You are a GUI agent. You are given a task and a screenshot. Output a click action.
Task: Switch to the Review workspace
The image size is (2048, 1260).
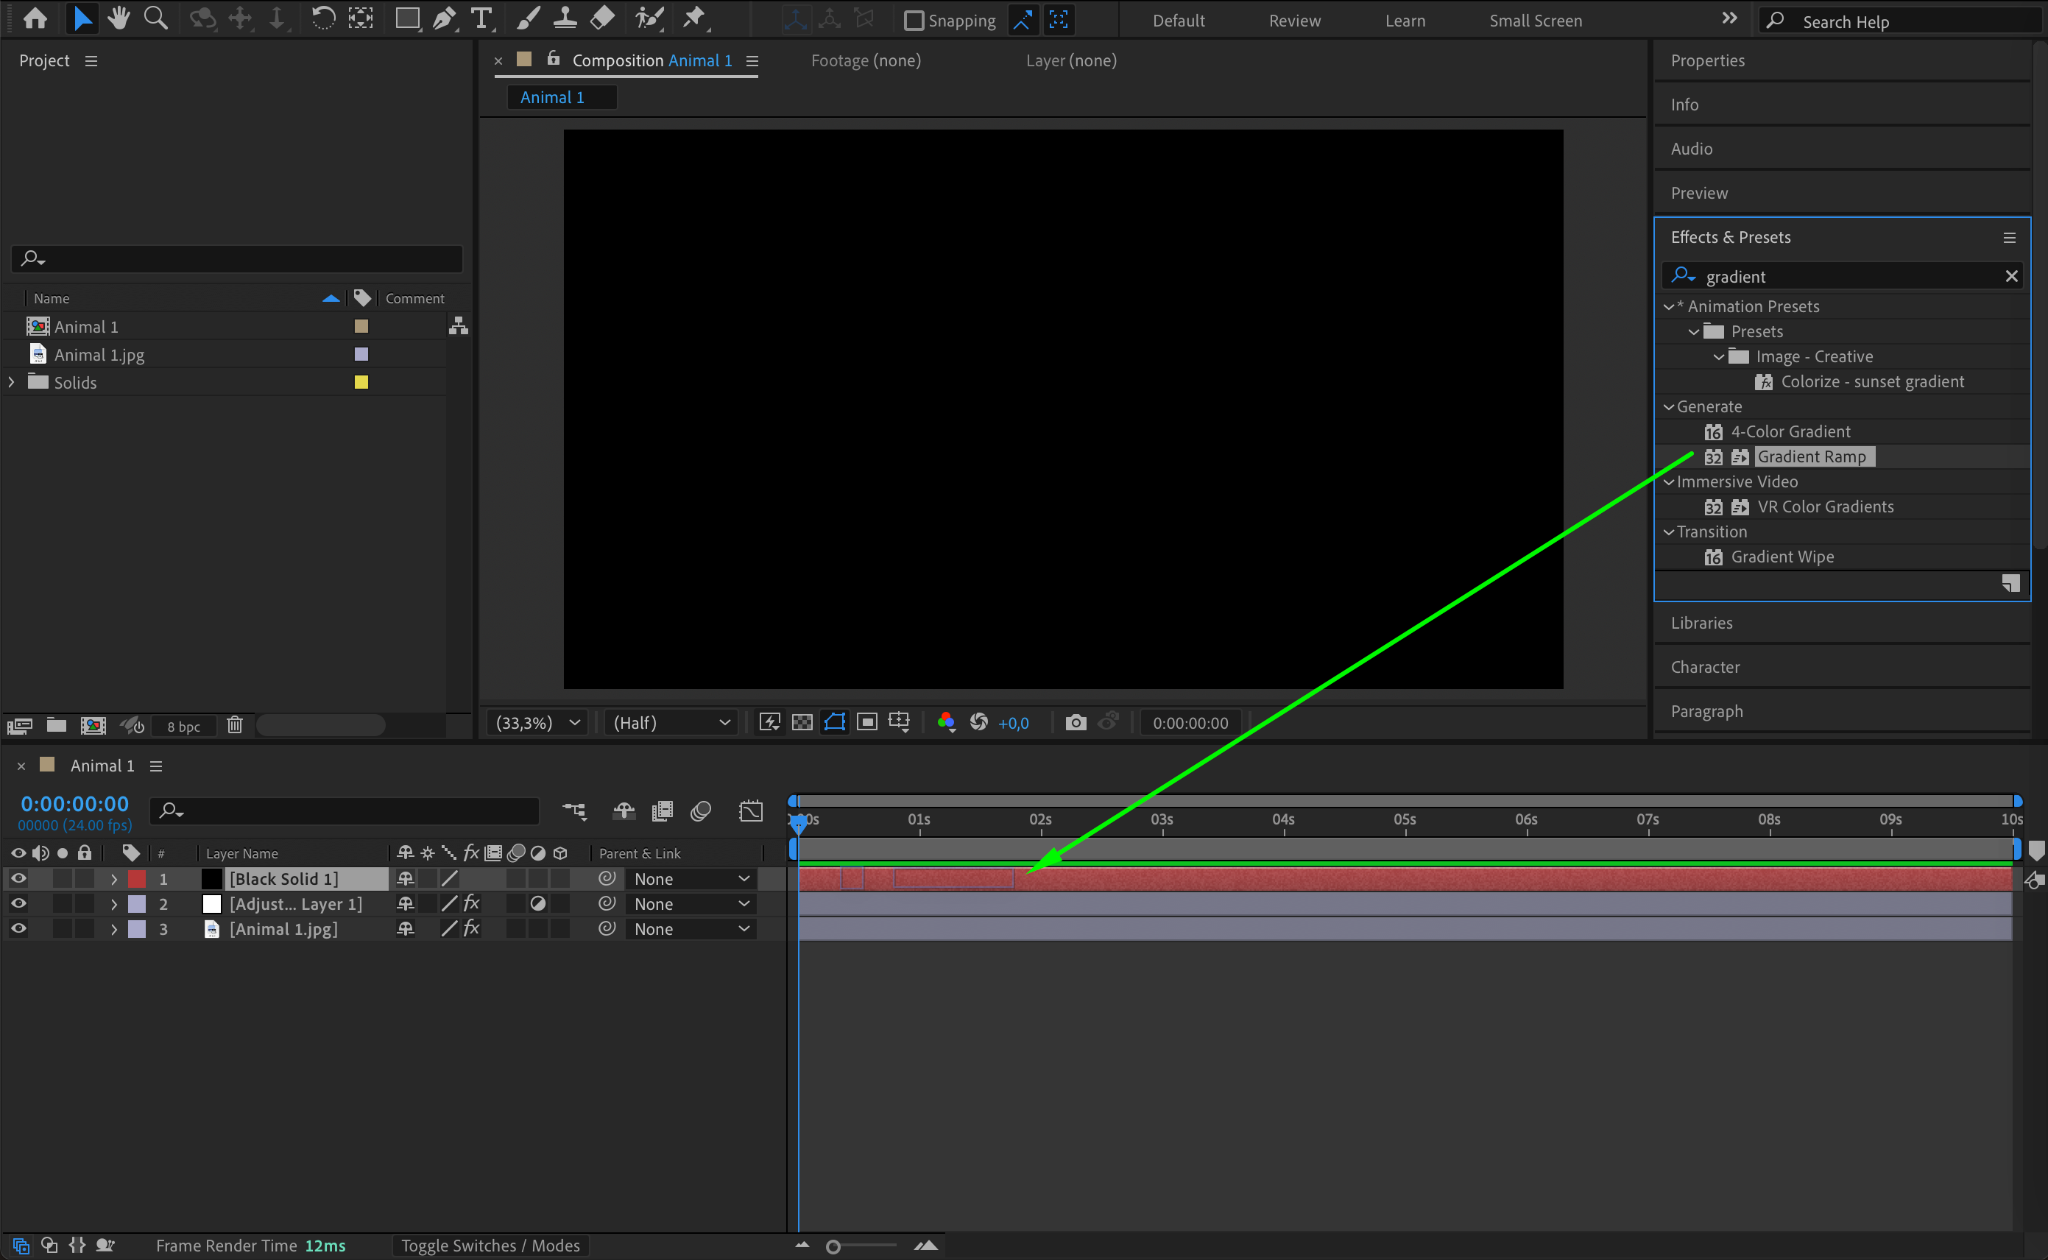pyautogui.click(x=1294, y=21)
